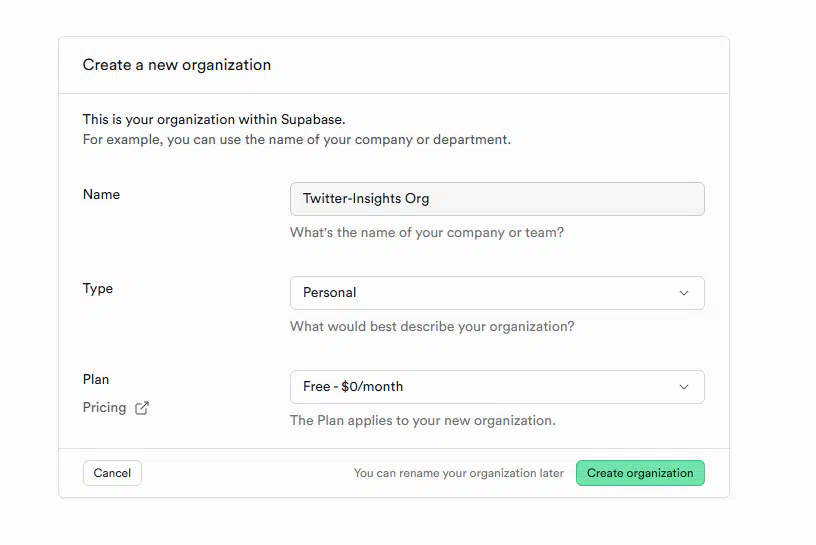Click the 'The Plan applies to your new organization' text
Viewport: 816px width, 545px height.
[423, 421]
